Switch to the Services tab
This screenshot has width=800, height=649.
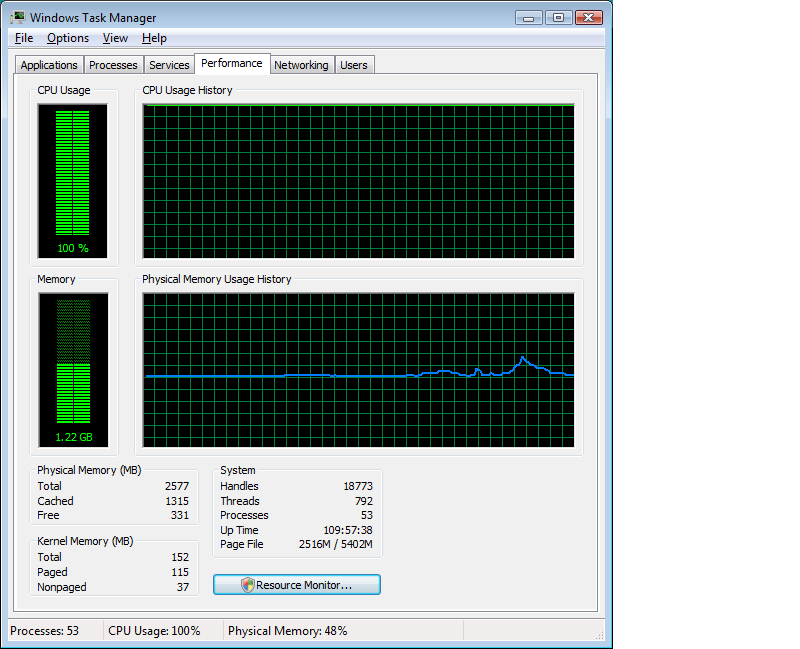click(x=169, y=65)
